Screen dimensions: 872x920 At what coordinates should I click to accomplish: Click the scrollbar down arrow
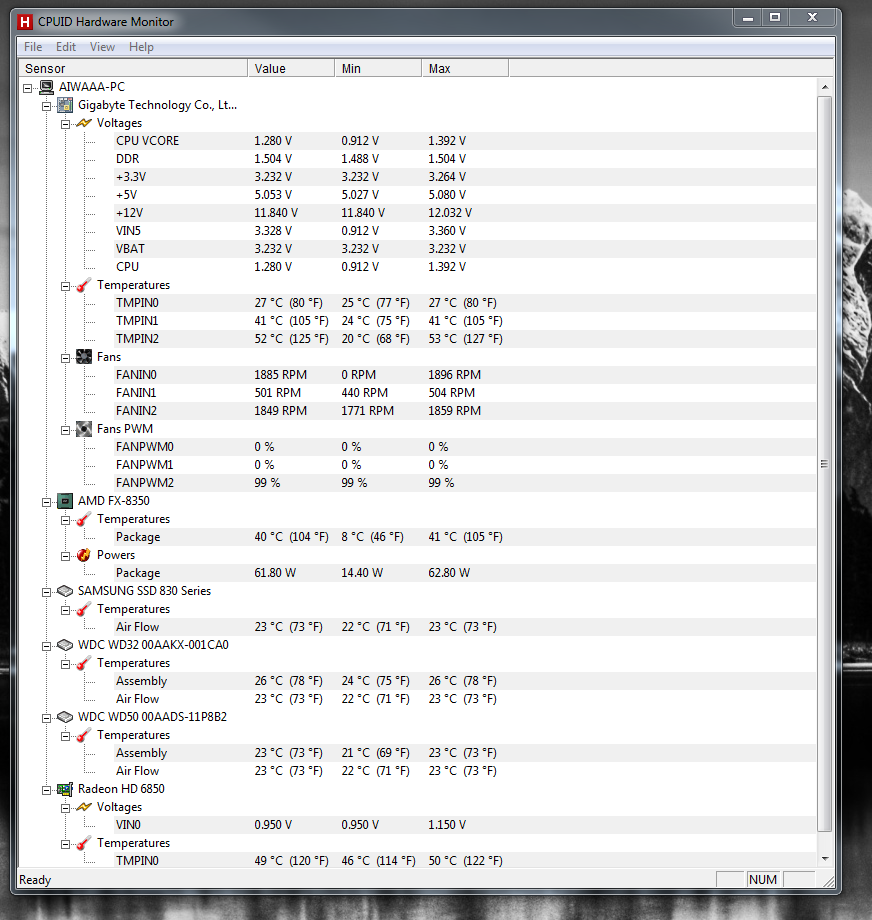click(x=824, y=859)
